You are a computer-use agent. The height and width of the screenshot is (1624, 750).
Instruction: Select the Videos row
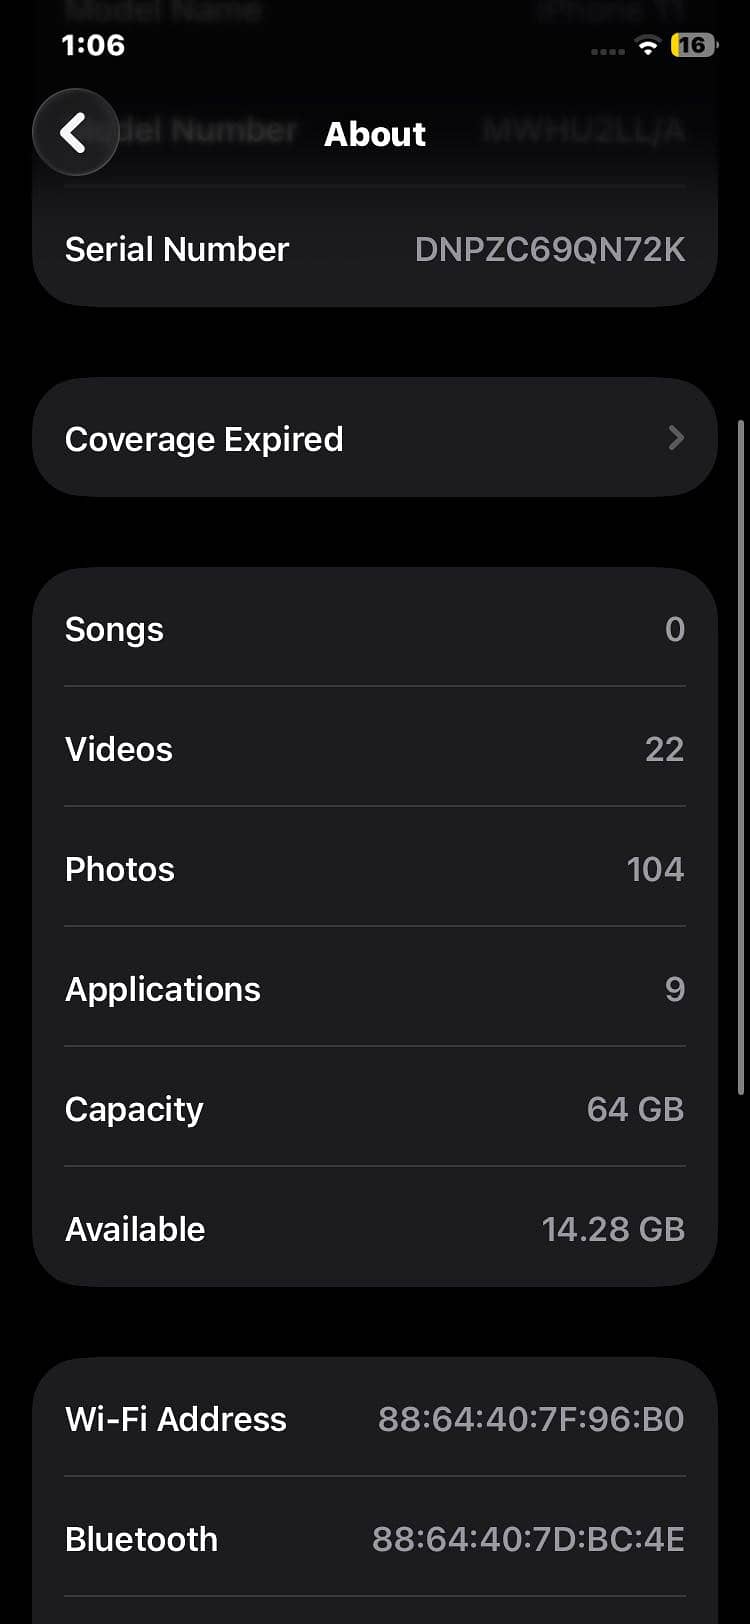coord(375,748)
